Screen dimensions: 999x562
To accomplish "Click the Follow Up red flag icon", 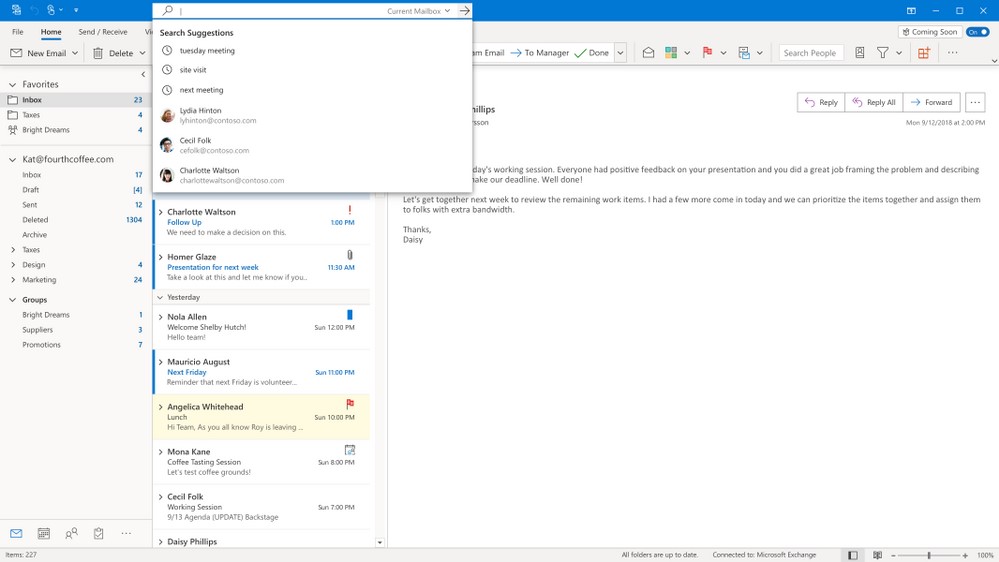I will pos(707,53).
